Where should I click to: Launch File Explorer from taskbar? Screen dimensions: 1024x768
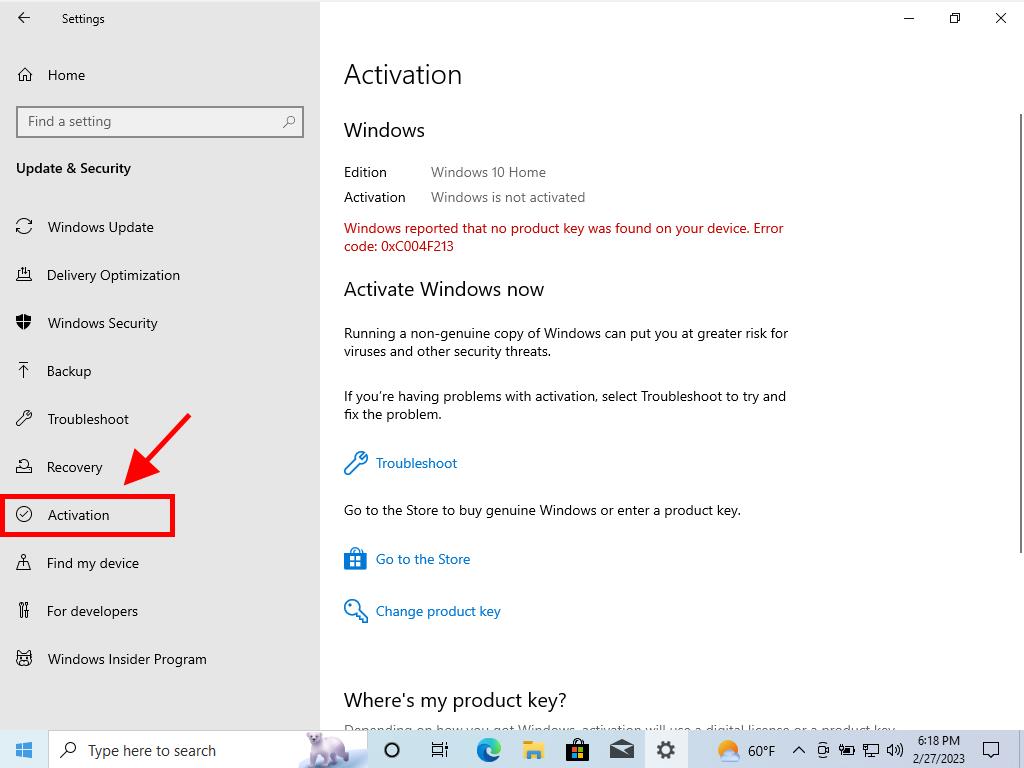point(533,750)
